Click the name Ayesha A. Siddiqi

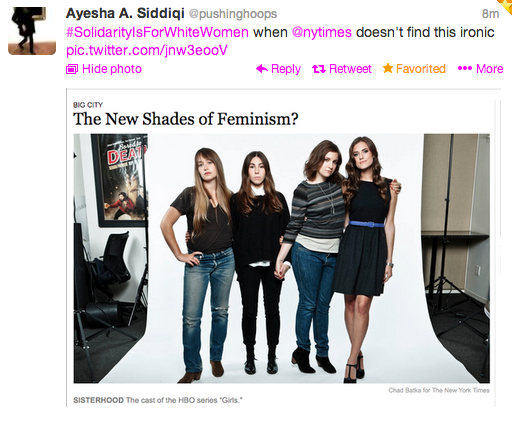[x=125, y=13]
